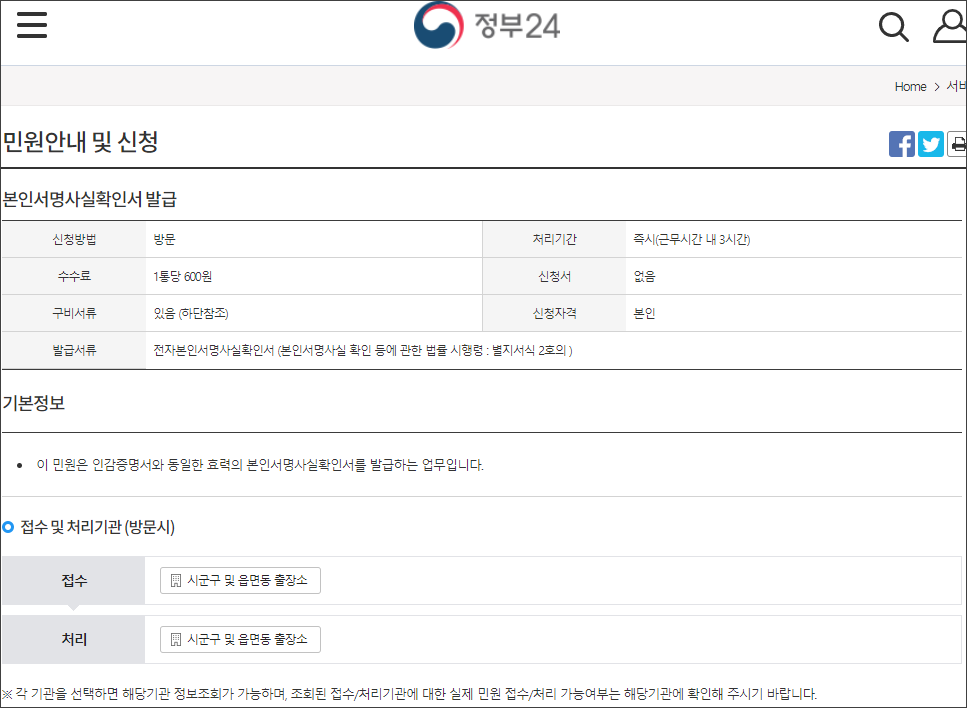The width and height of the screenshot is (967, 708).
Task: Click the 인감증명서와 동일한 효력 description sentence
Action: click(x=260, y=465)
